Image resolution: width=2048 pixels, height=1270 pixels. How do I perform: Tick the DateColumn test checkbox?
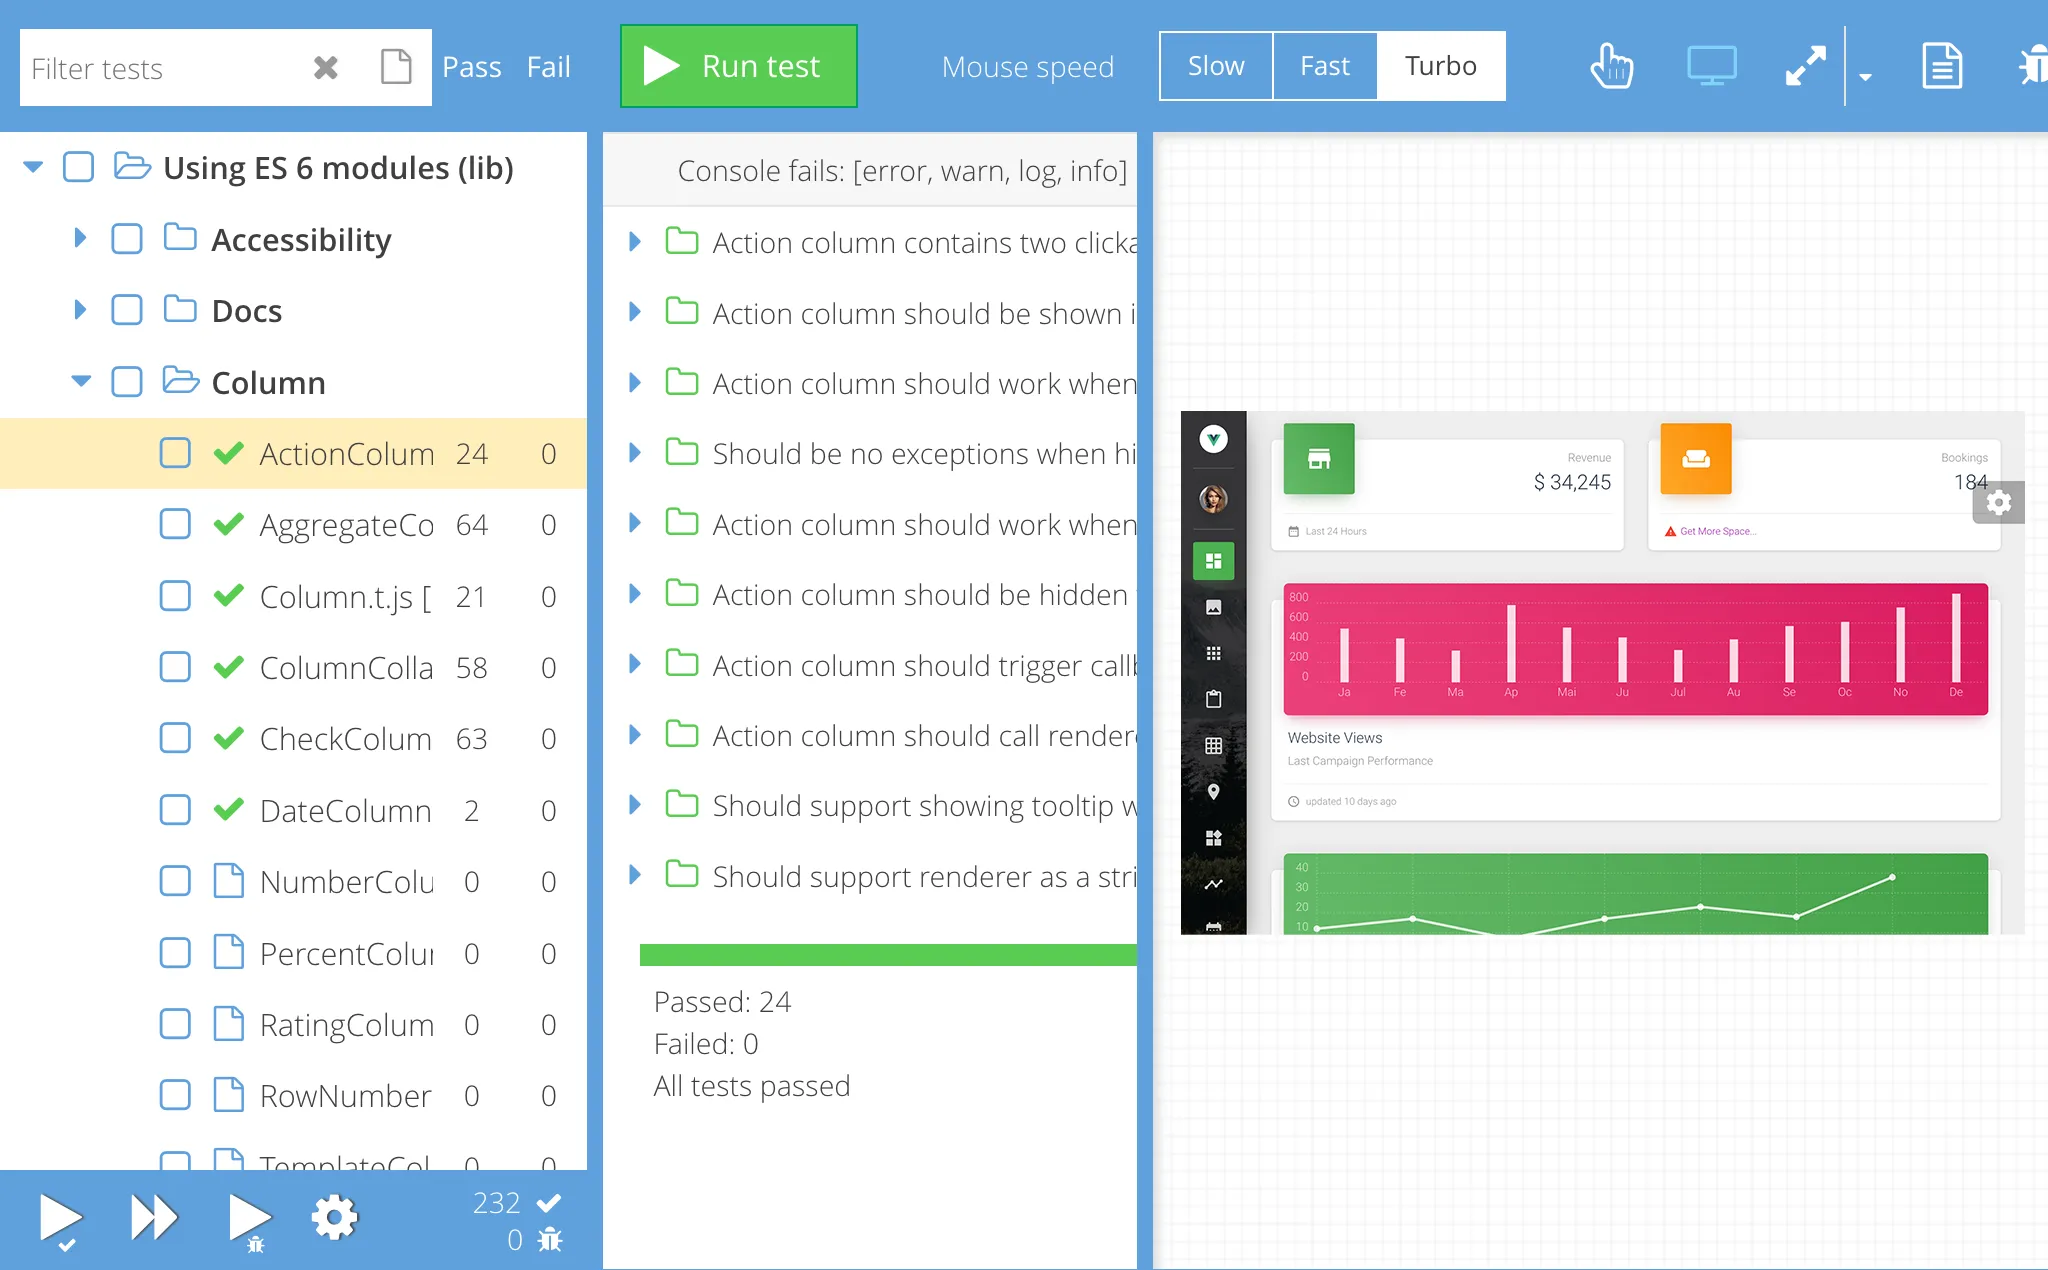(175, 810)
